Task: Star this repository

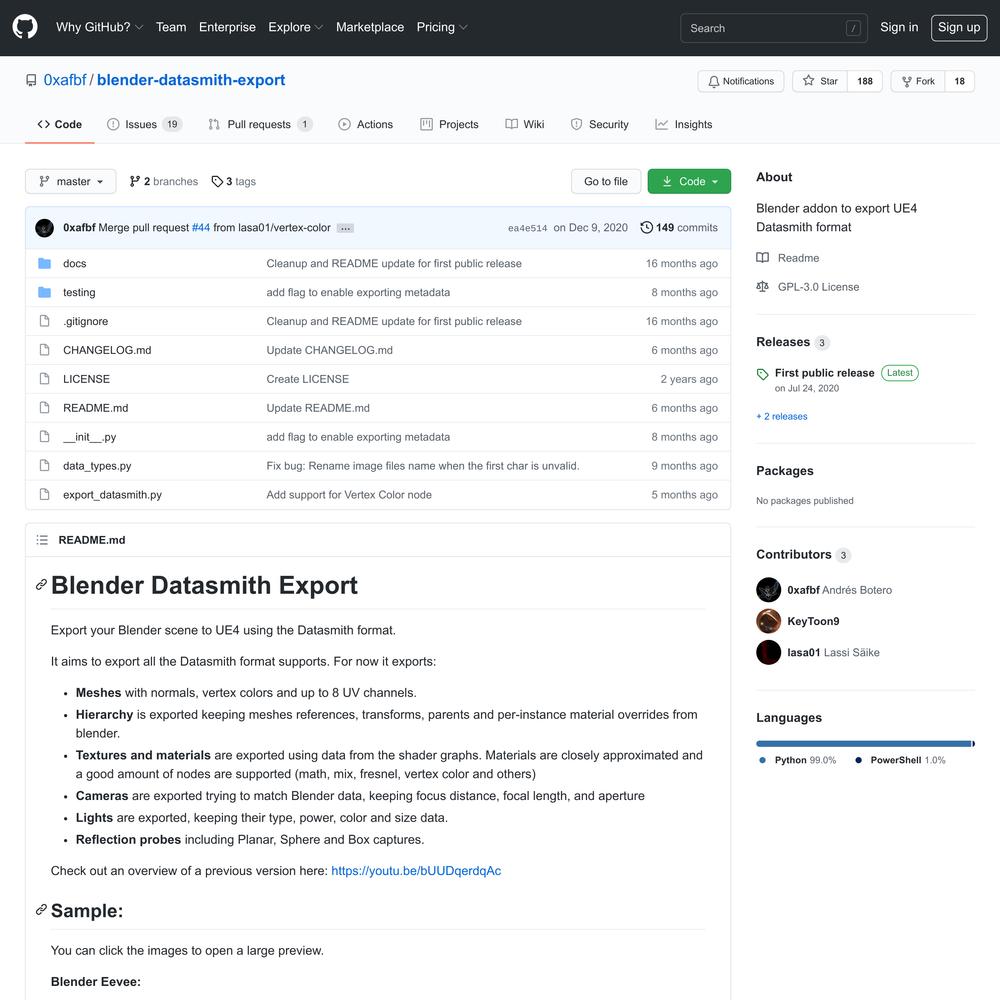Action: pyautogui.click(x=820, y=81)
